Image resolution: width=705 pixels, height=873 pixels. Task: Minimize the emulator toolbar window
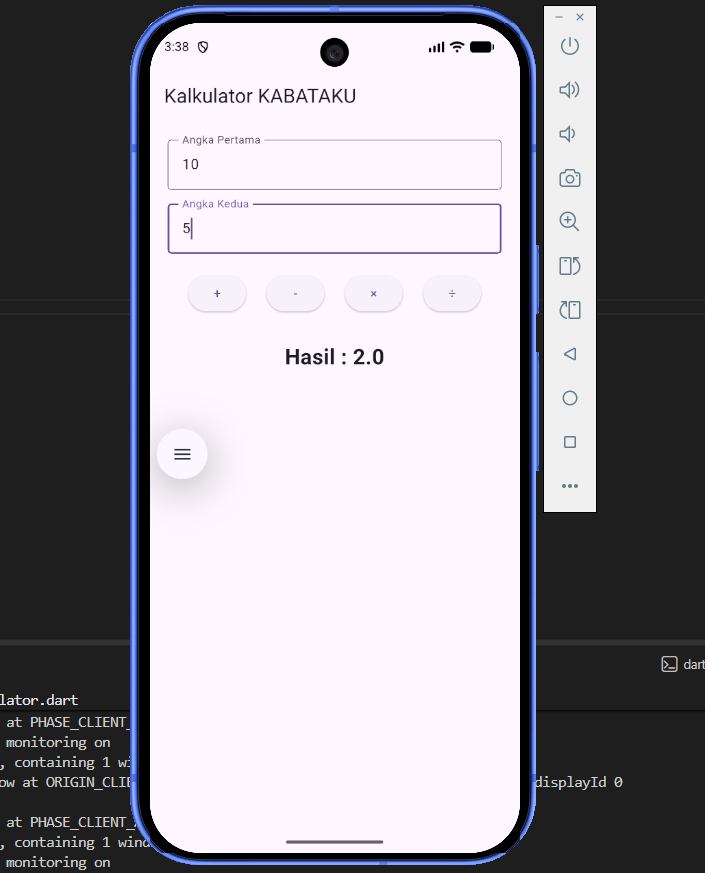click(559, 17)
